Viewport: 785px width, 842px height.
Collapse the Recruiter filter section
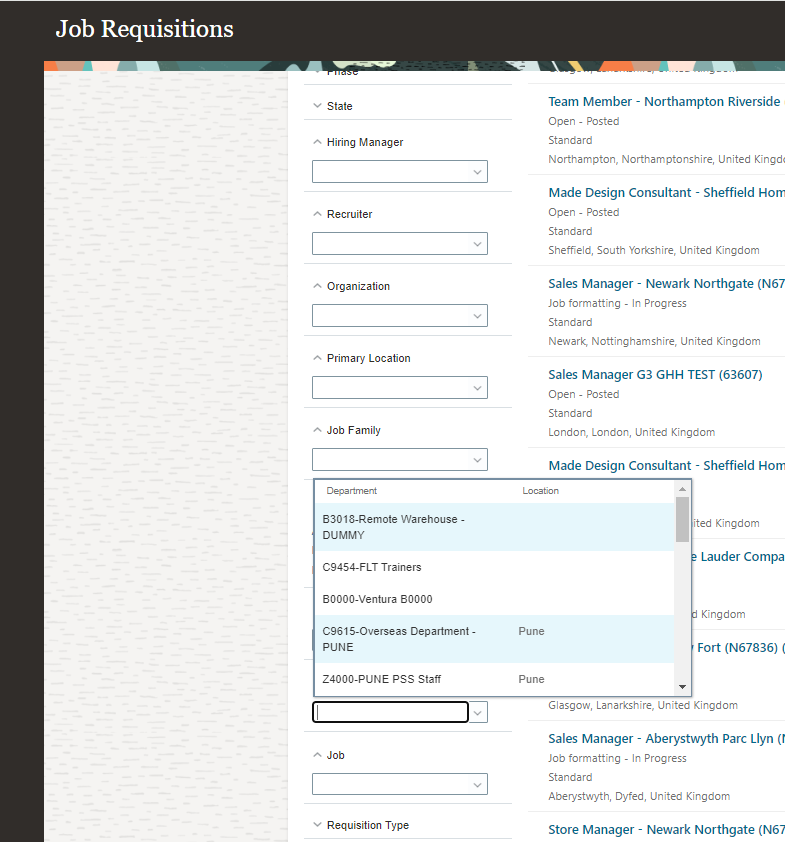click(317, 214)
